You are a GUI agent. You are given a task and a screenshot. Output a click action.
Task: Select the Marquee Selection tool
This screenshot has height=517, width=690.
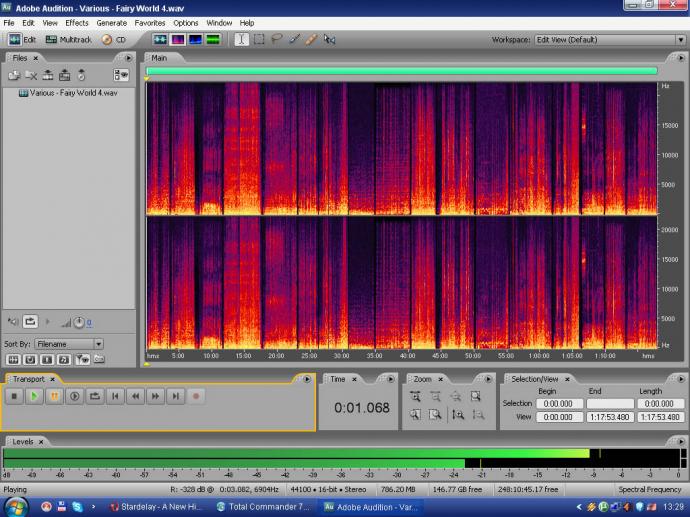pos(259,40)
